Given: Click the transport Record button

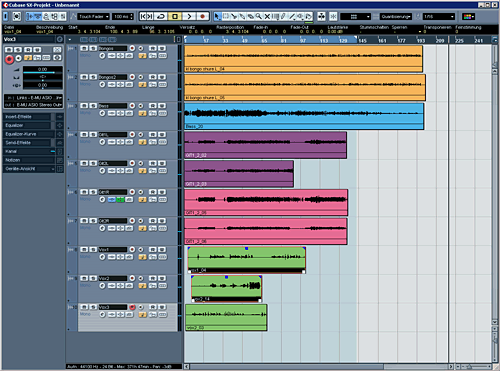Looking at the screenshot, I should point(202,16).
